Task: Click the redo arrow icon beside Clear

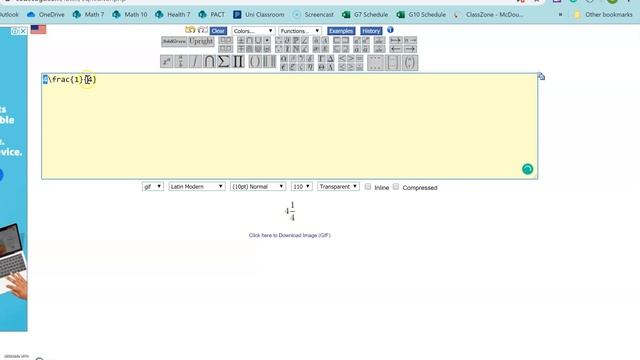Action: tap(203, 30)
